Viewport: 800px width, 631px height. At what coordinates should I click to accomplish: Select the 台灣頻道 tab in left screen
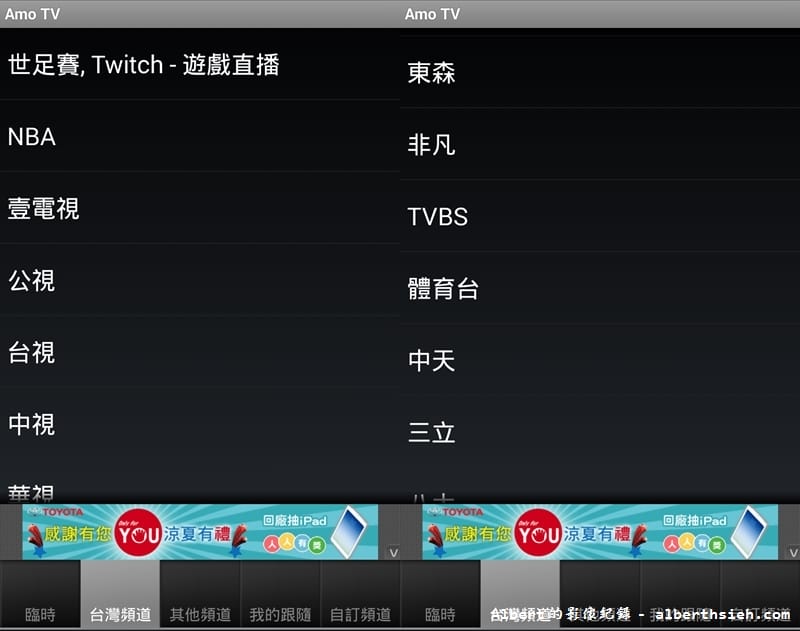point(120,594)
